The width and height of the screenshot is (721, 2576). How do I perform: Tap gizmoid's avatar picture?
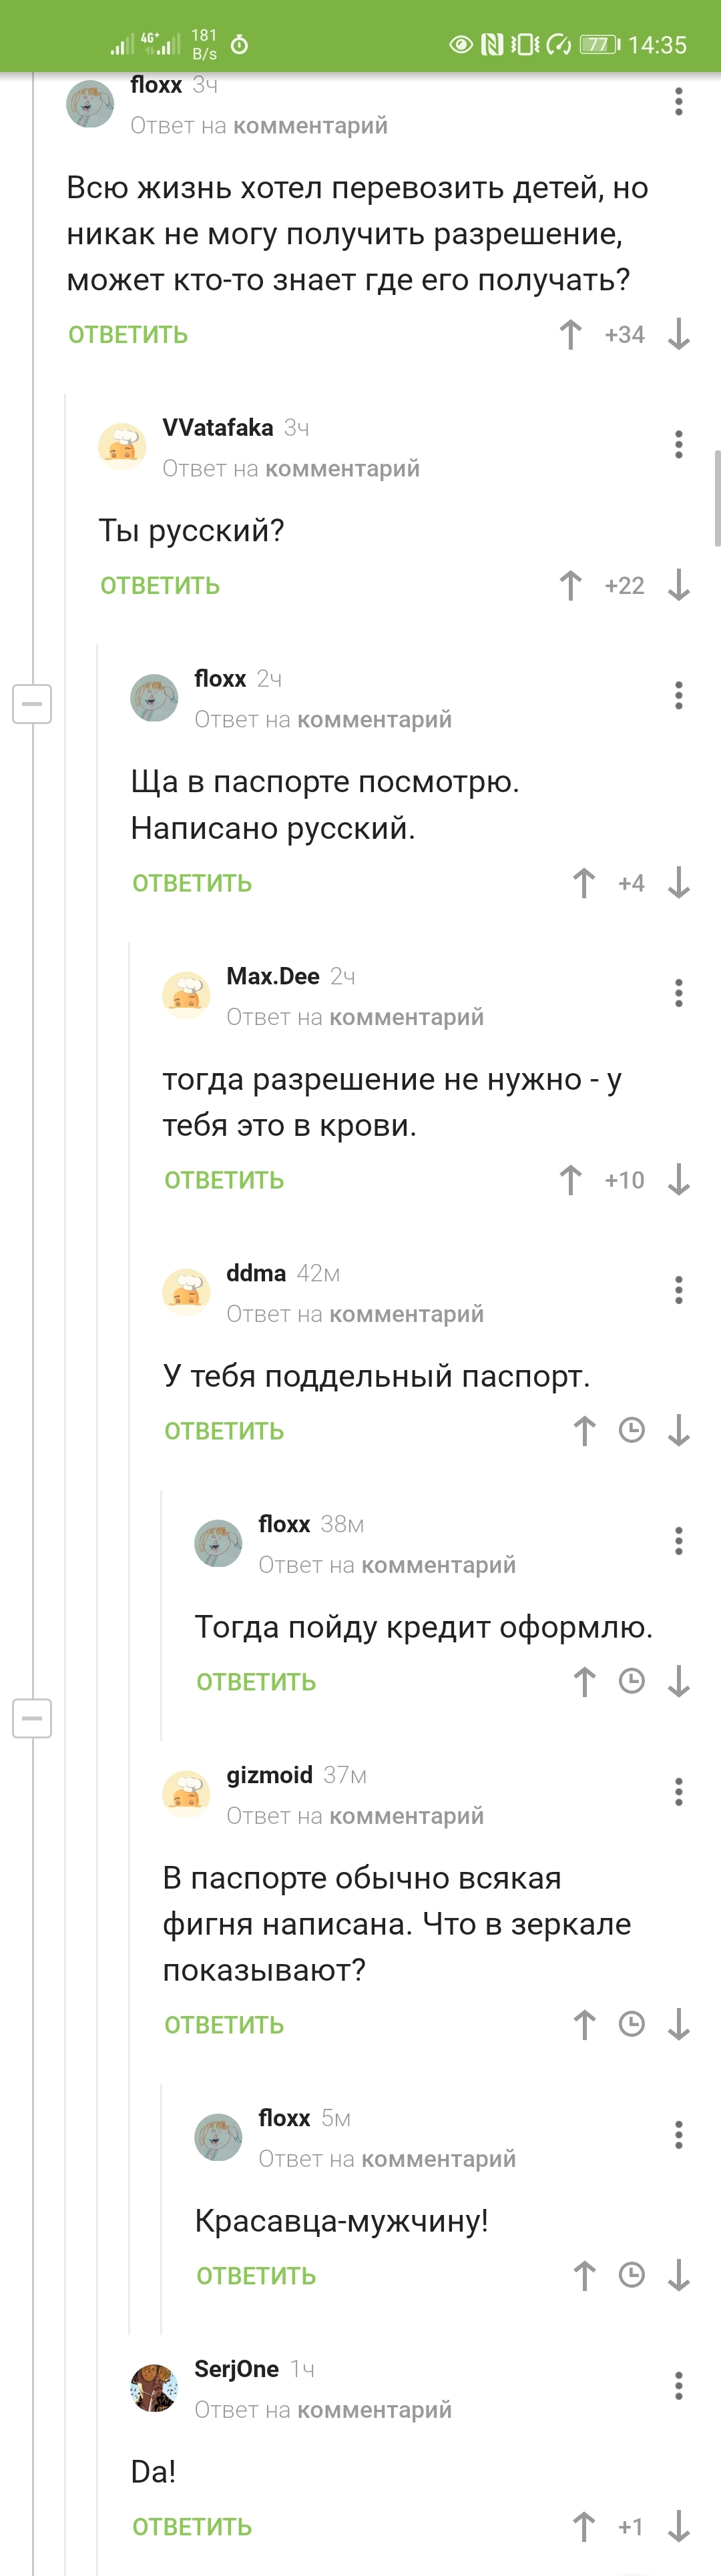click(186, 1793)
